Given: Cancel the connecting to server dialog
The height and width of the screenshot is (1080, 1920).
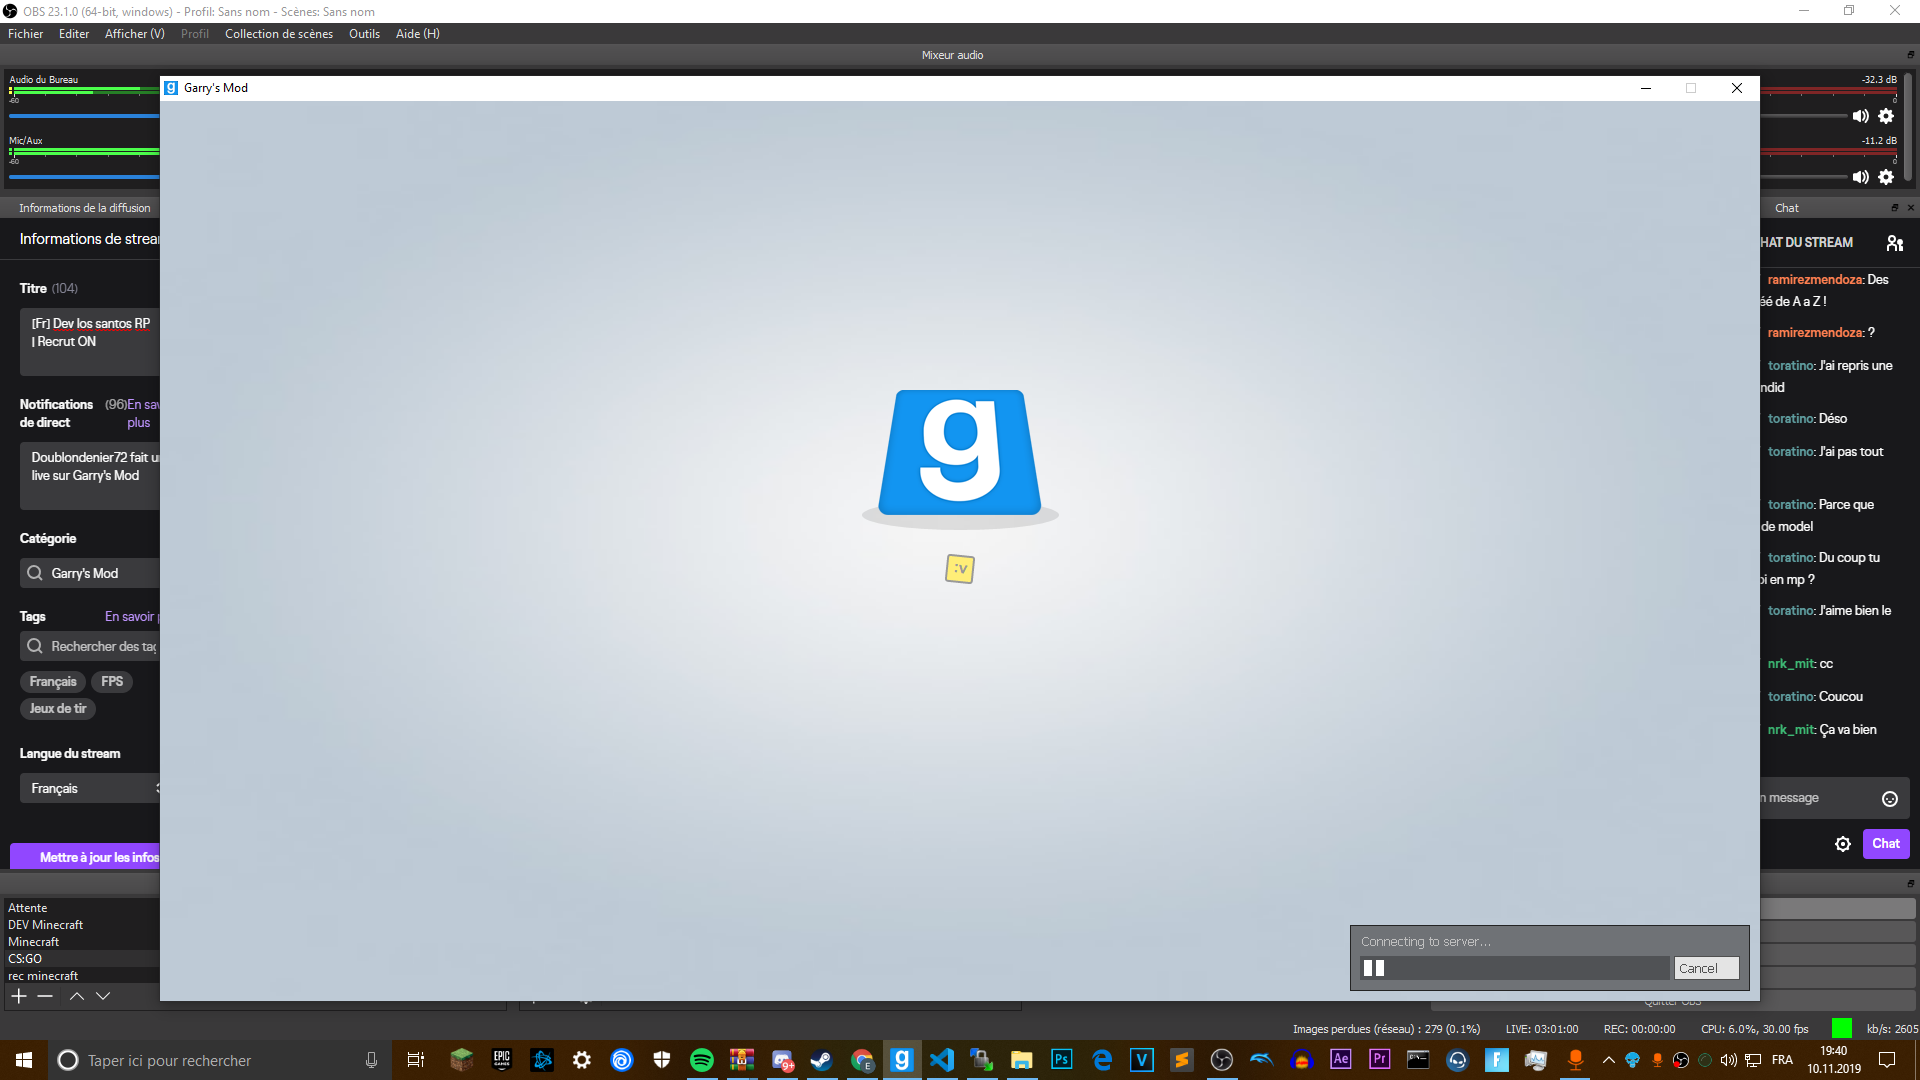Looking at the screenshot, I should (x=1706, y=968).
